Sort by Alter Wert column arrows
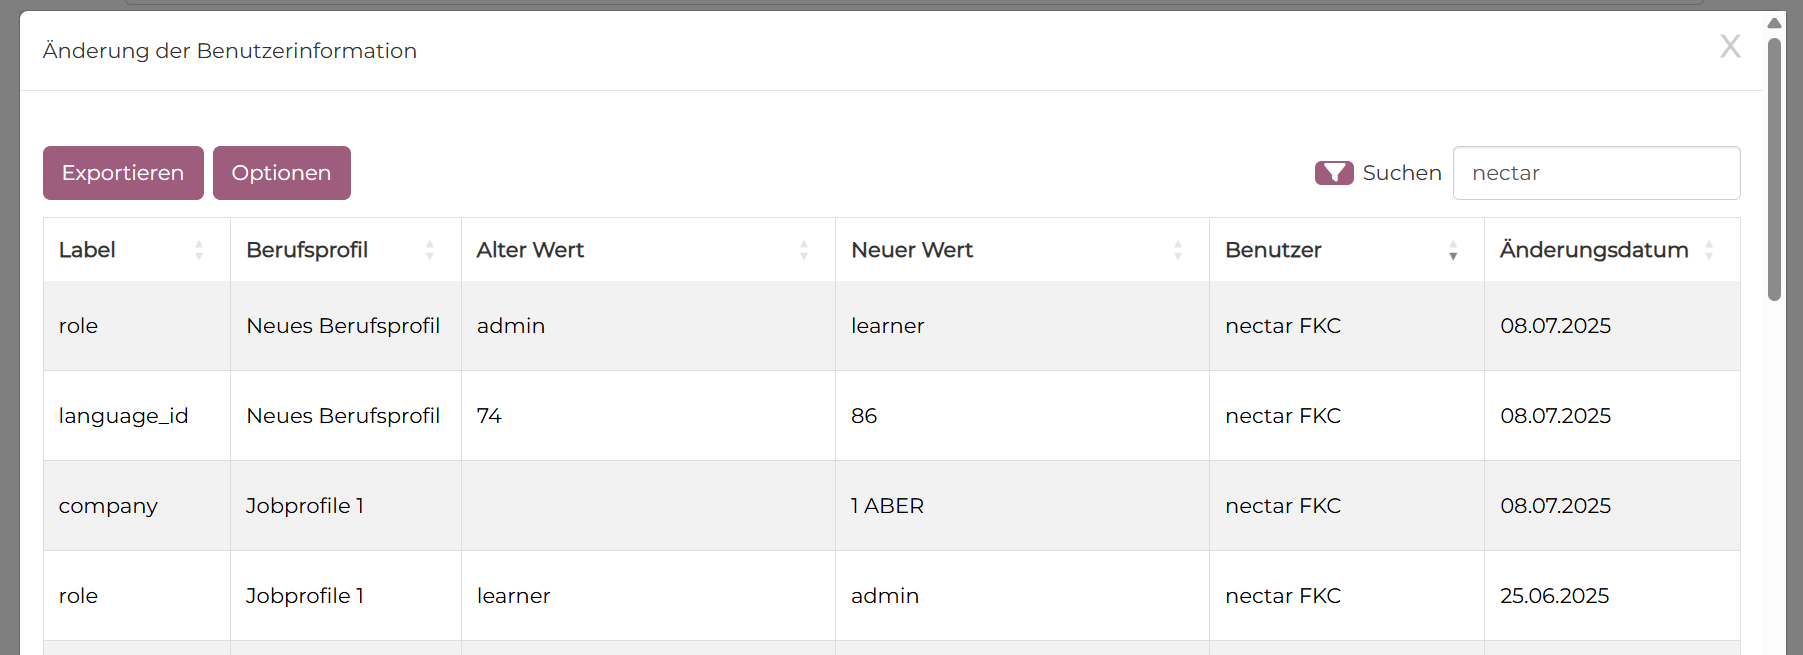The height and width of the screenshot is (655, 1803). click(804, 250)
